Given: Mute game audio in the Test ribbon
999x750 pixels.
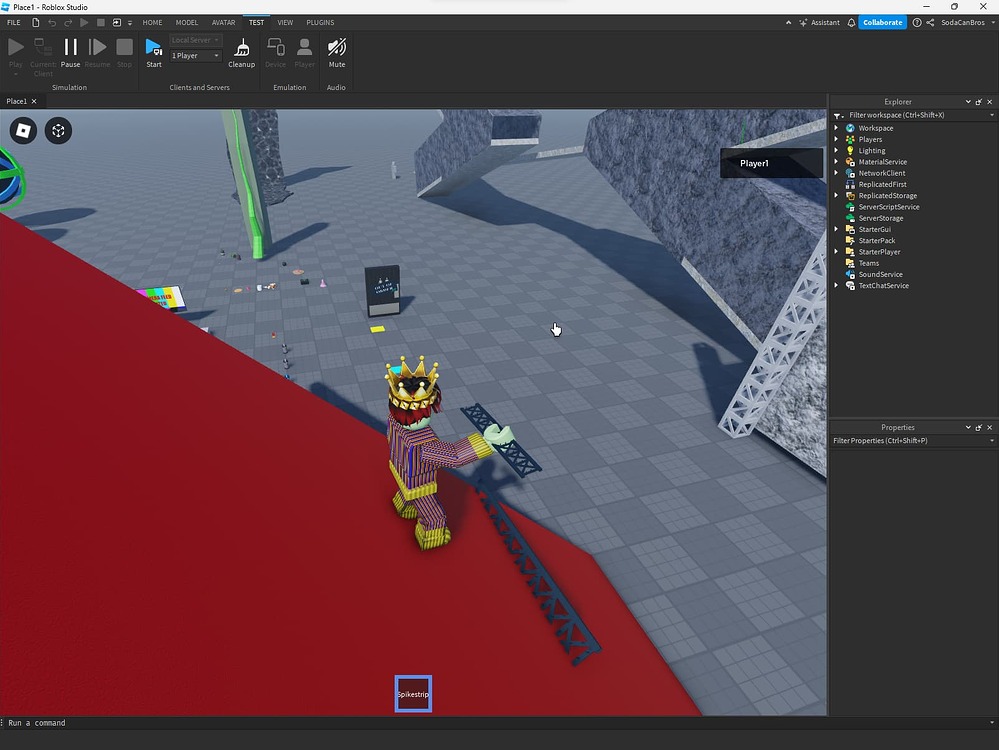Looking at the screenshot, I should [x=336, y=46].
